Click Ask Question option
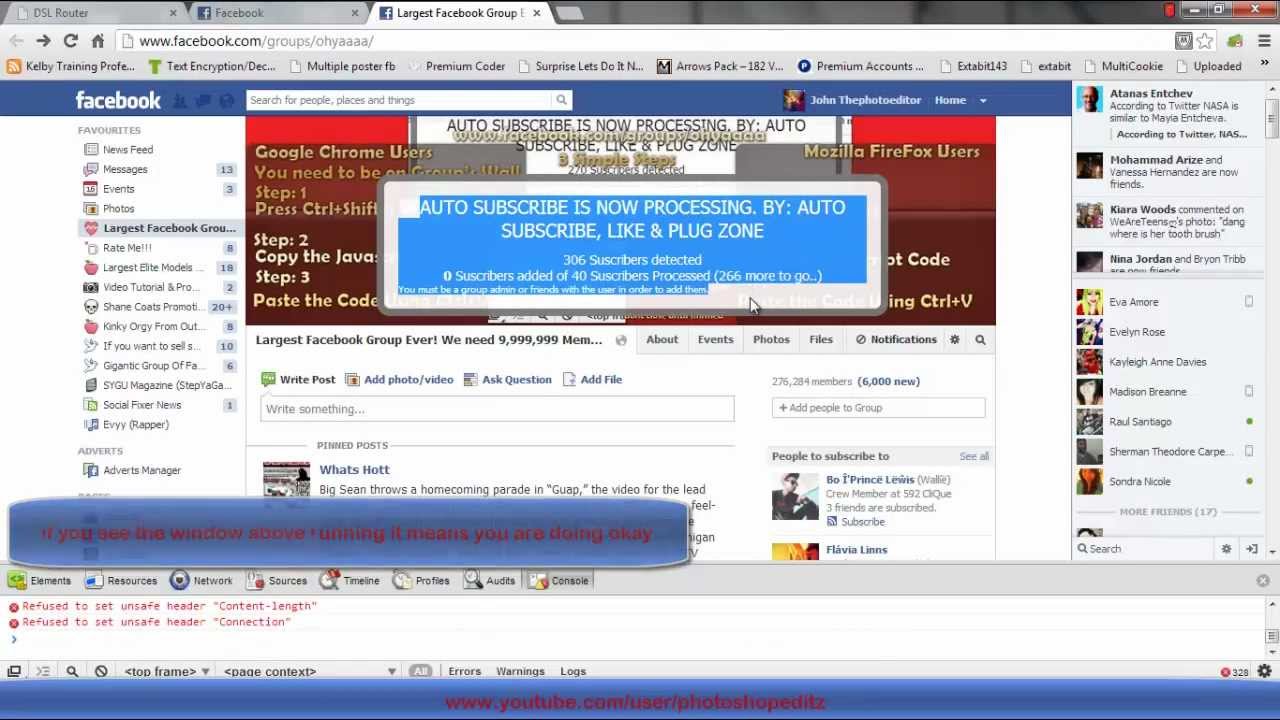Image resolution: width=1280 pixels, height=720 pixels. coord(507,379)
